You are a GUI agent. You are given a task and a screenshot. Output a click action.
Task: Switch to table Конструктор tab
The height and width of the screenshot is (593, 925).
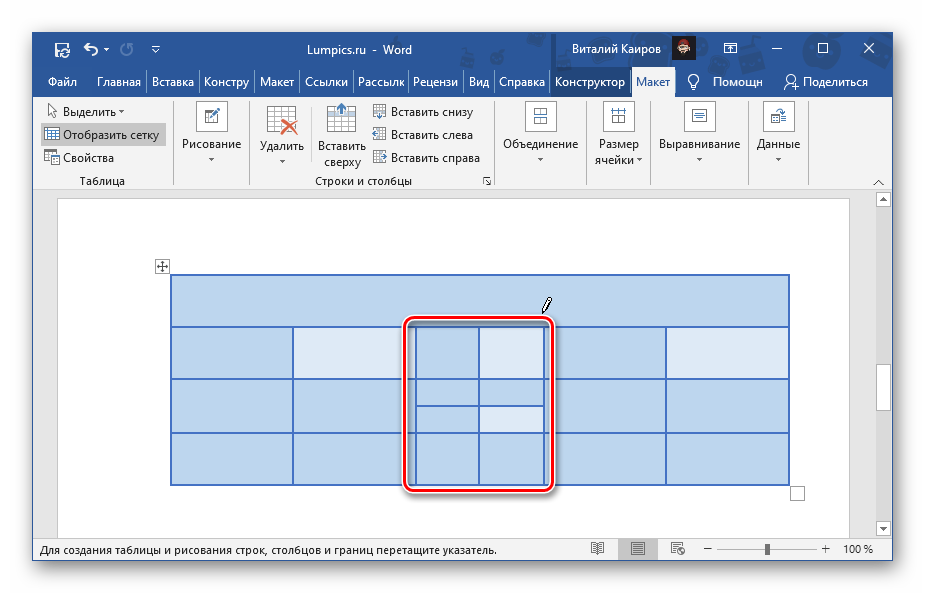pyautogui.click(x=589, y=82)
